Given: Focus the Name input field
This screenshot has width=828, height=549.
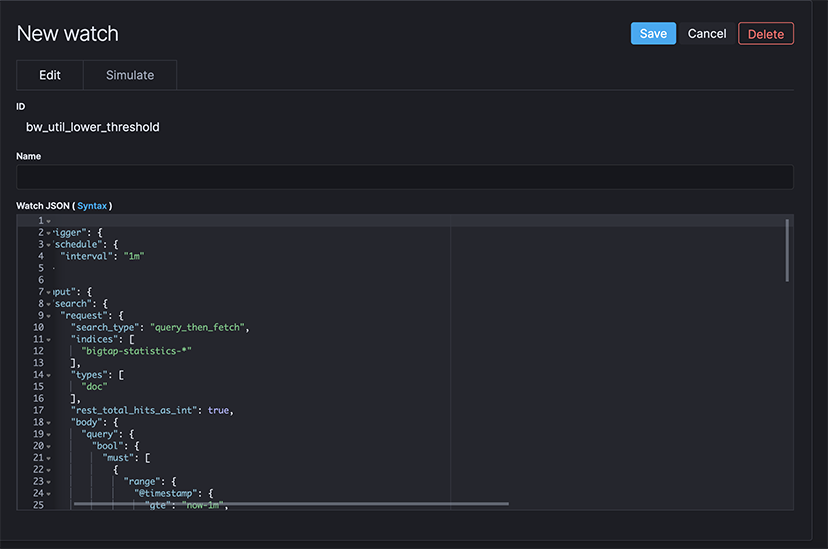Looking at the screenshot, I should coord(404,177).
